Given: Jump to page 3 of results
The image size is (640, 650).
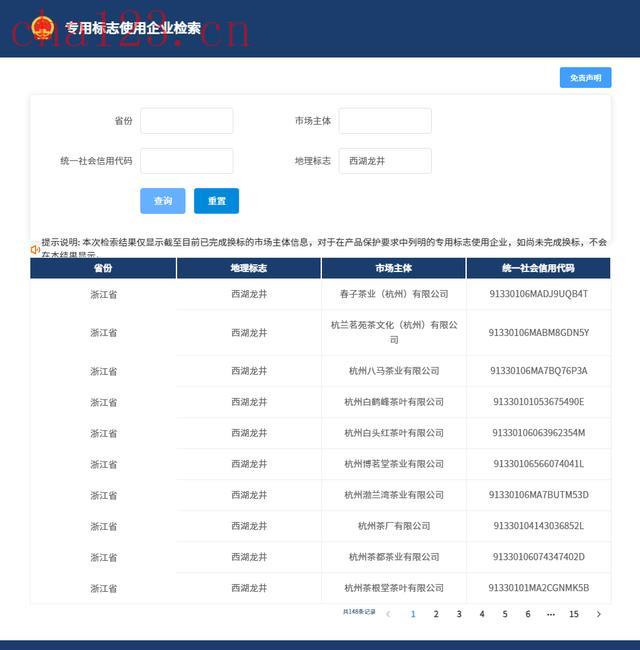Looking at the screenshot, I should (459, 614).
